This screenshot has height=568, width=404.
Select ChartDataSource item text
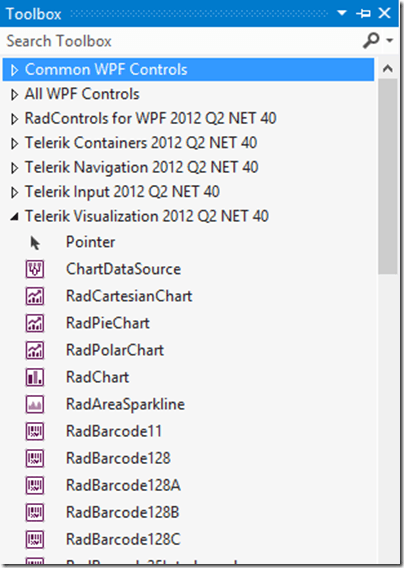tap(123, 269)
